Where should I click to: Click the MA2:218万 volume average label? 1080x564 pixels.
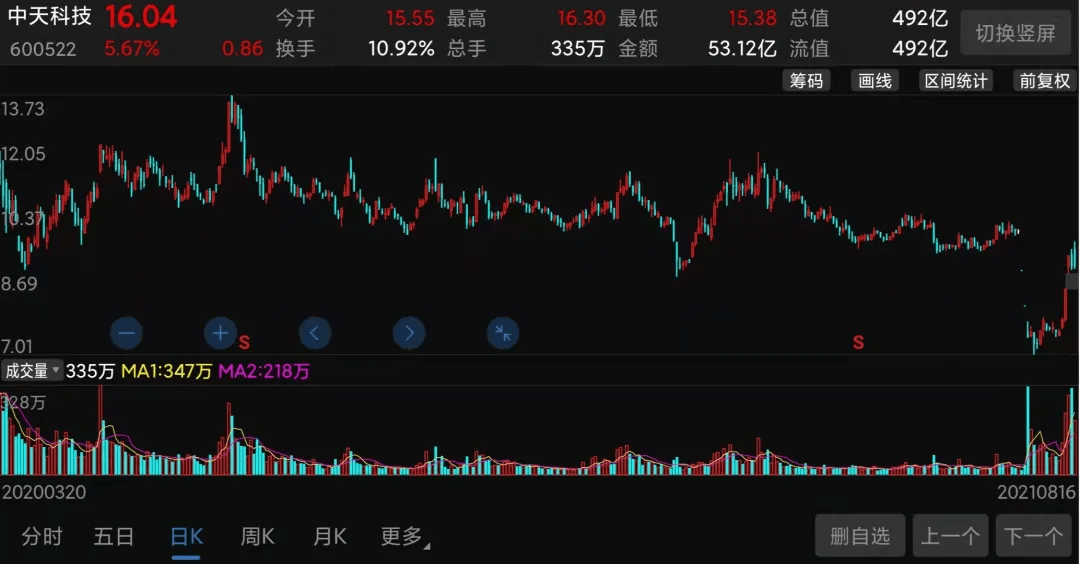coord(264,371)
